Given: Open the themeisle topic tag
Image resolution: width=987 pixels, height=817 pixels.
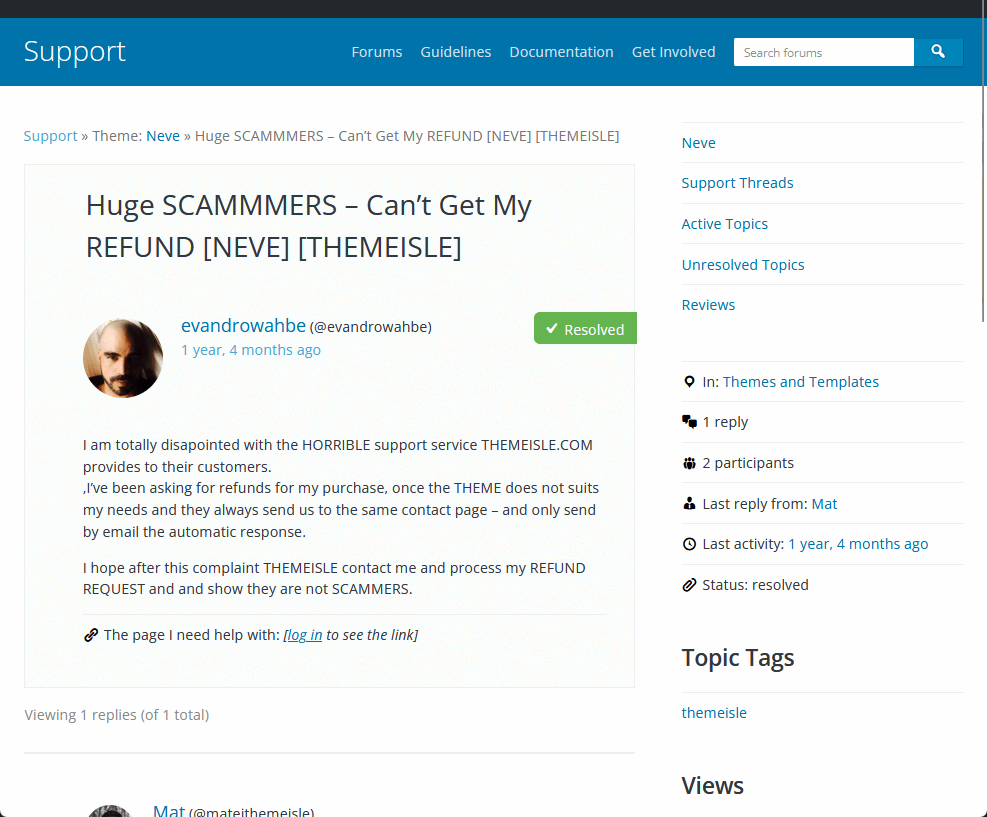Looking at the screenshot, I should click(x=714, y=713).
